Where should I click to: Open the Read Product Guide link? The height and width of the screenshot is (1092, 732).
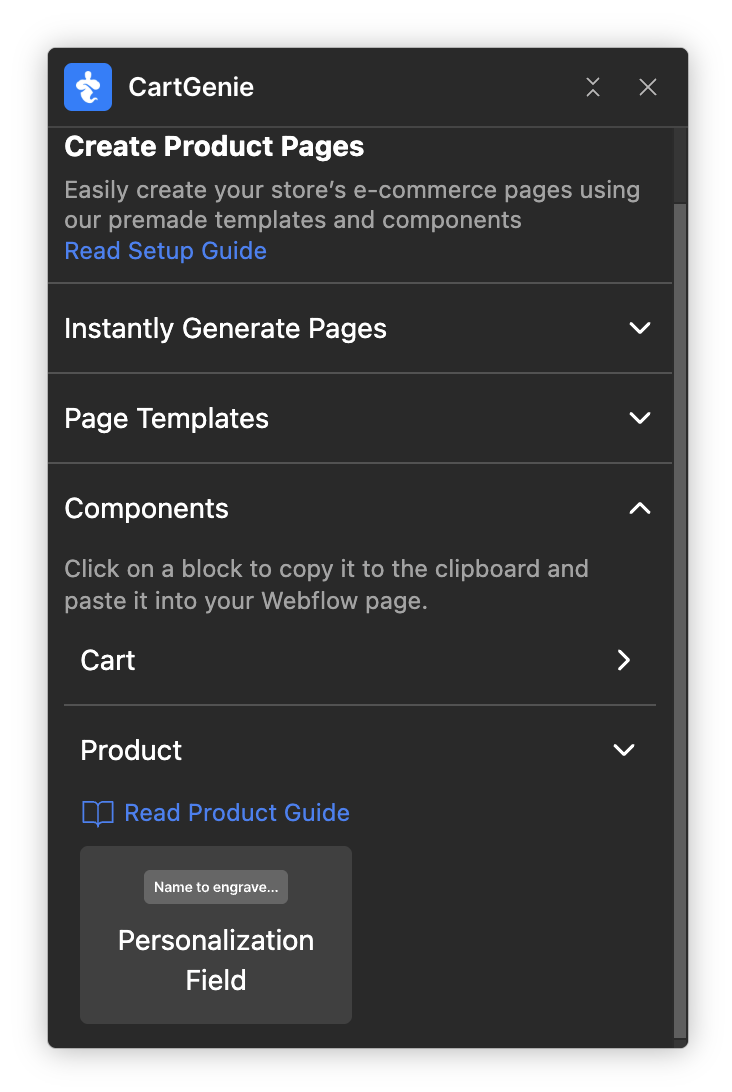237,813
